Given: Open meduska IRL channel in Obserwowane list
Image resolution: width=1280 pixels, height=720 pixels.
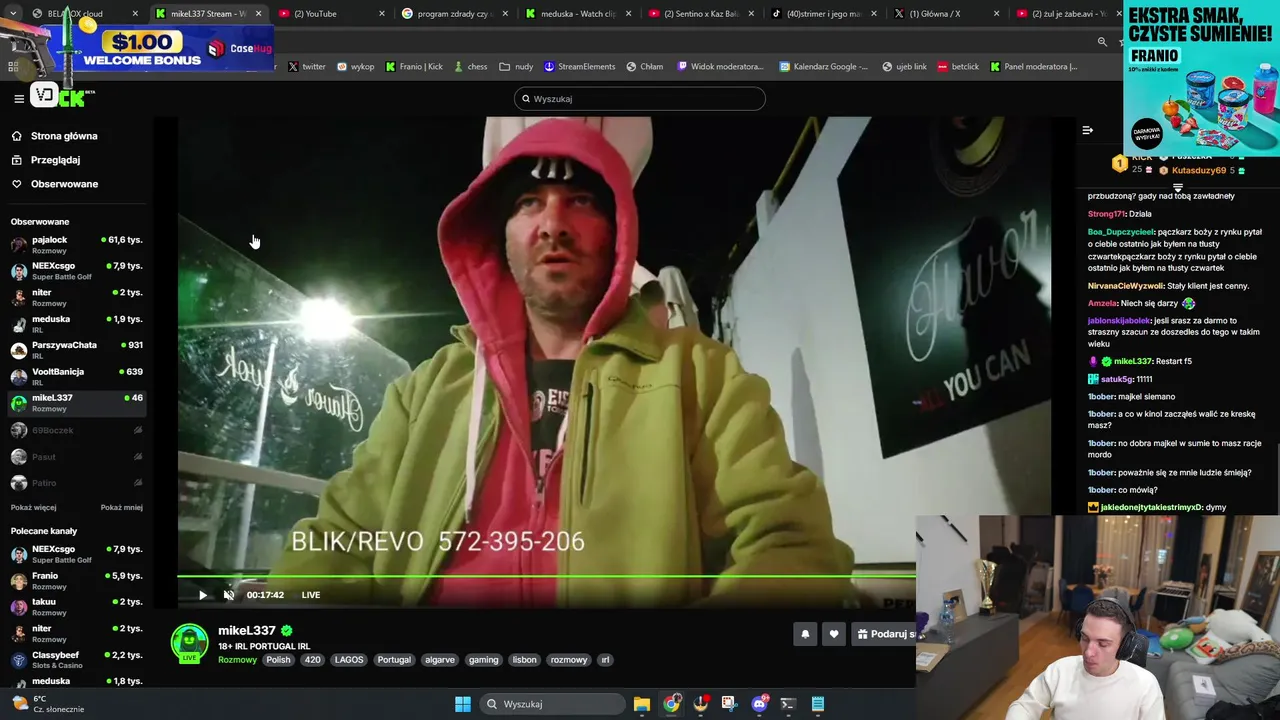Looking at the screenshot, I should (x=77, y=324).
